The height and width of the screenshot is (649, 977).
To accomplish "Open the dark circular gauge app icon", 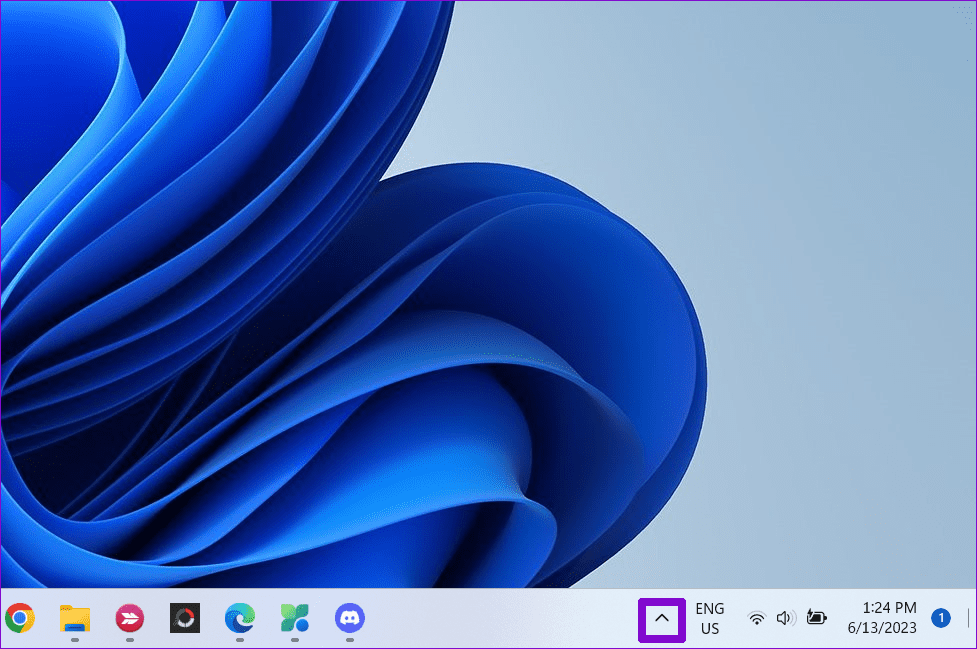I will (x=185, y=618).
